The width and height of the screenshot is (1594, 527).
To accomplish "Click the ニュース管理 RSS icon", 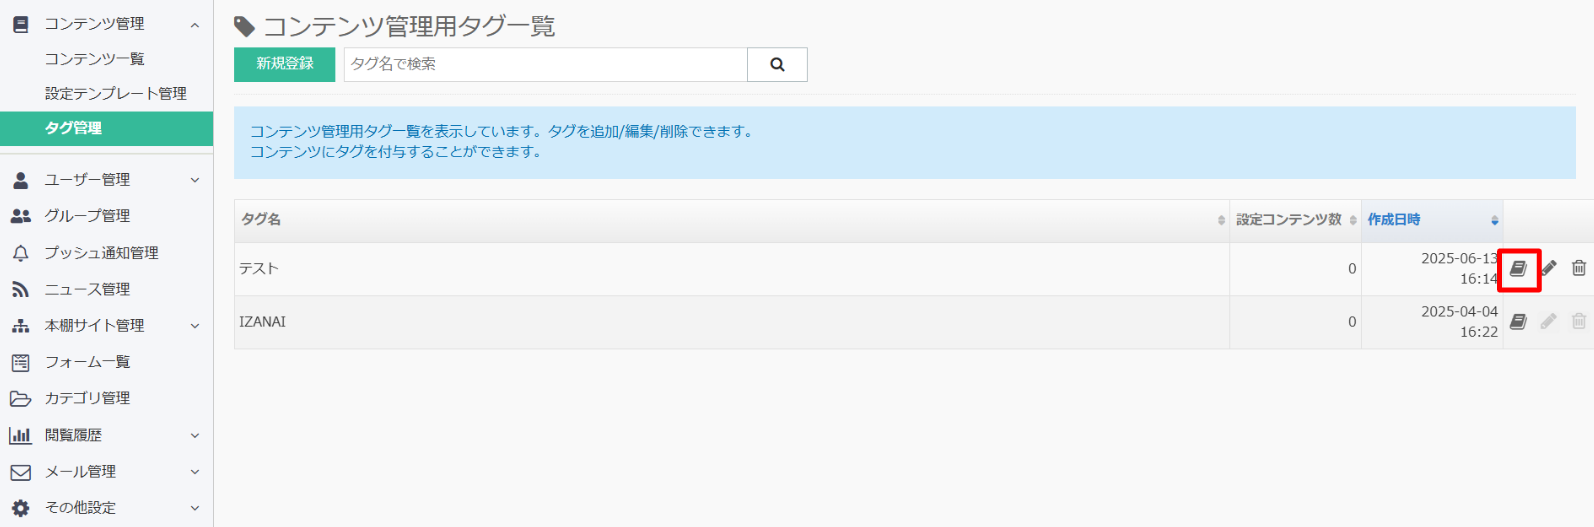I will [20, 289].
